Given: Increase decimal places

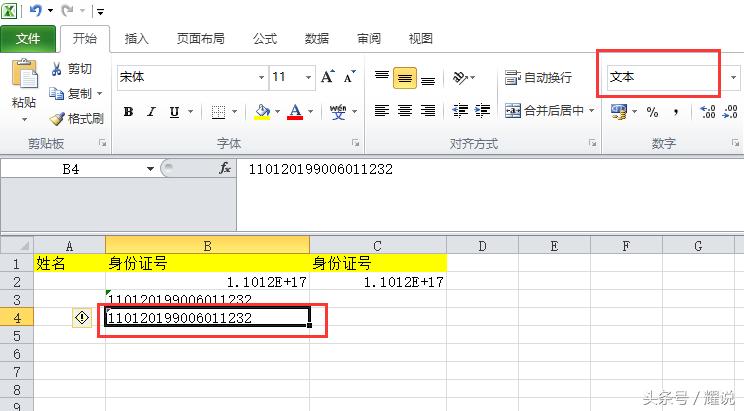Looking at the screenshot, I should pos(708,112).
